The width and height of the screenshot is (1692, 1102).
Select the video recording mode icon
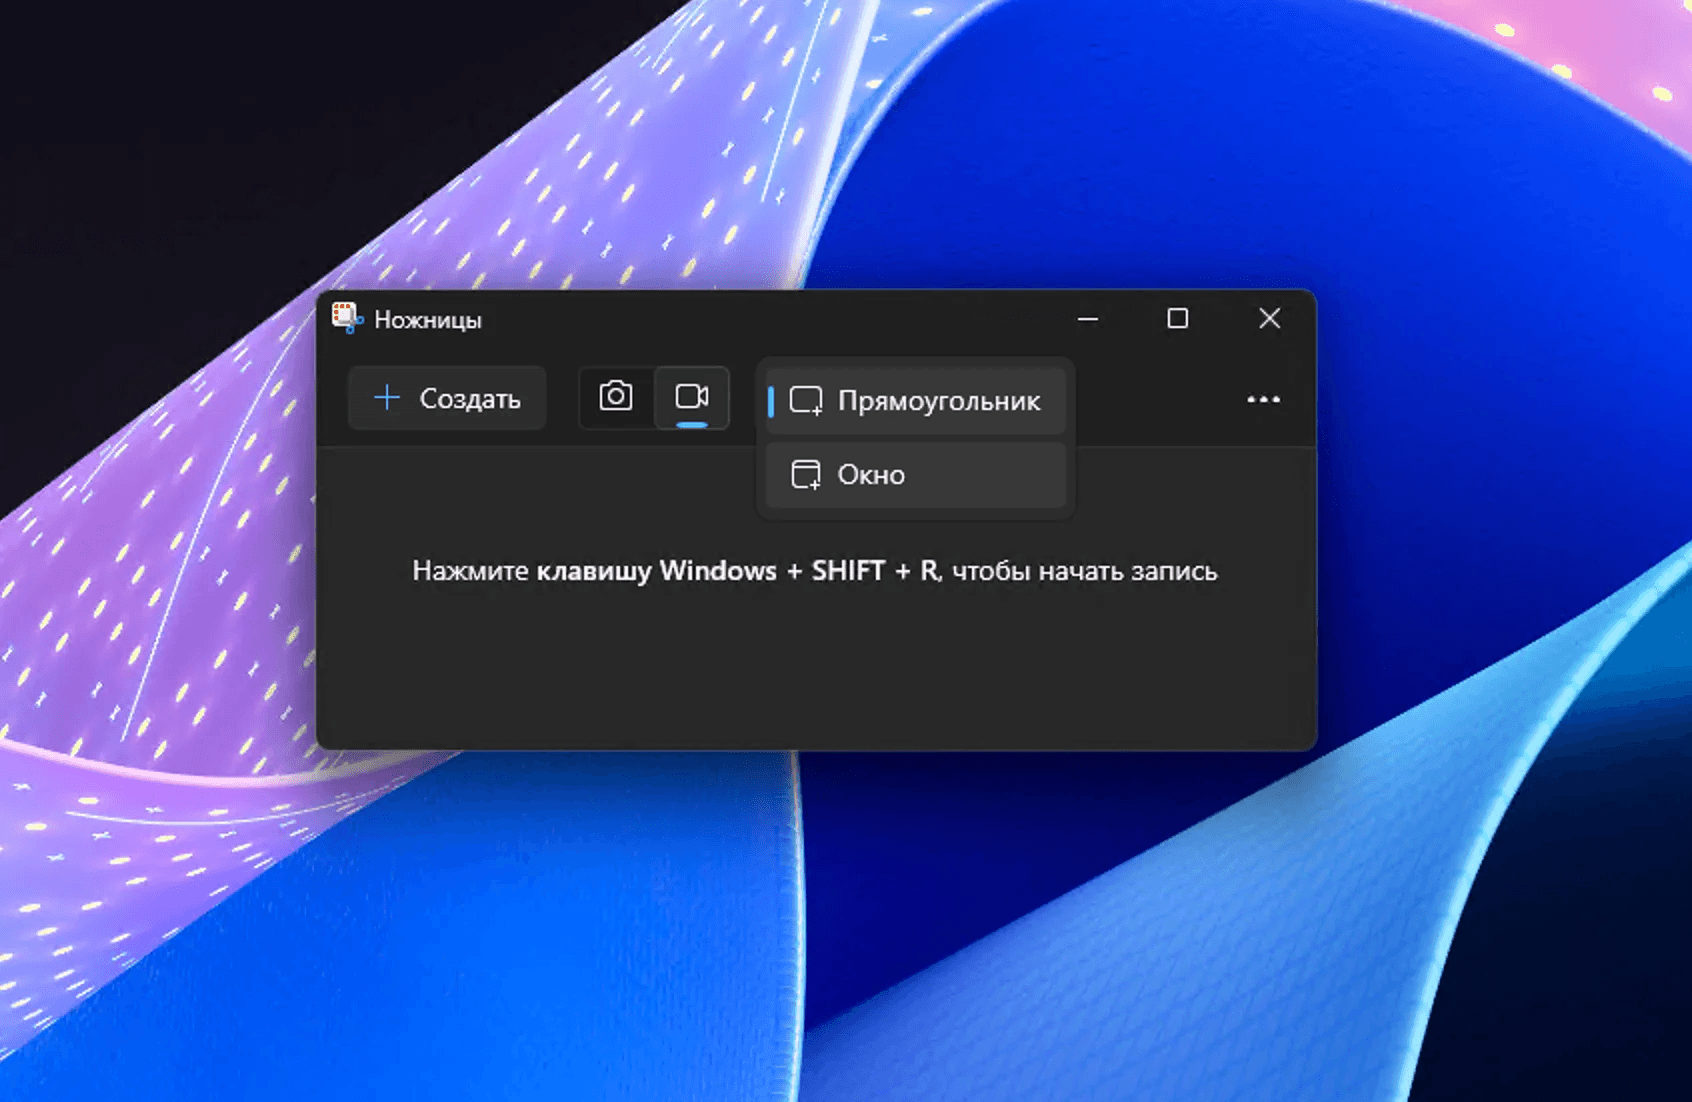coord(692,397)
